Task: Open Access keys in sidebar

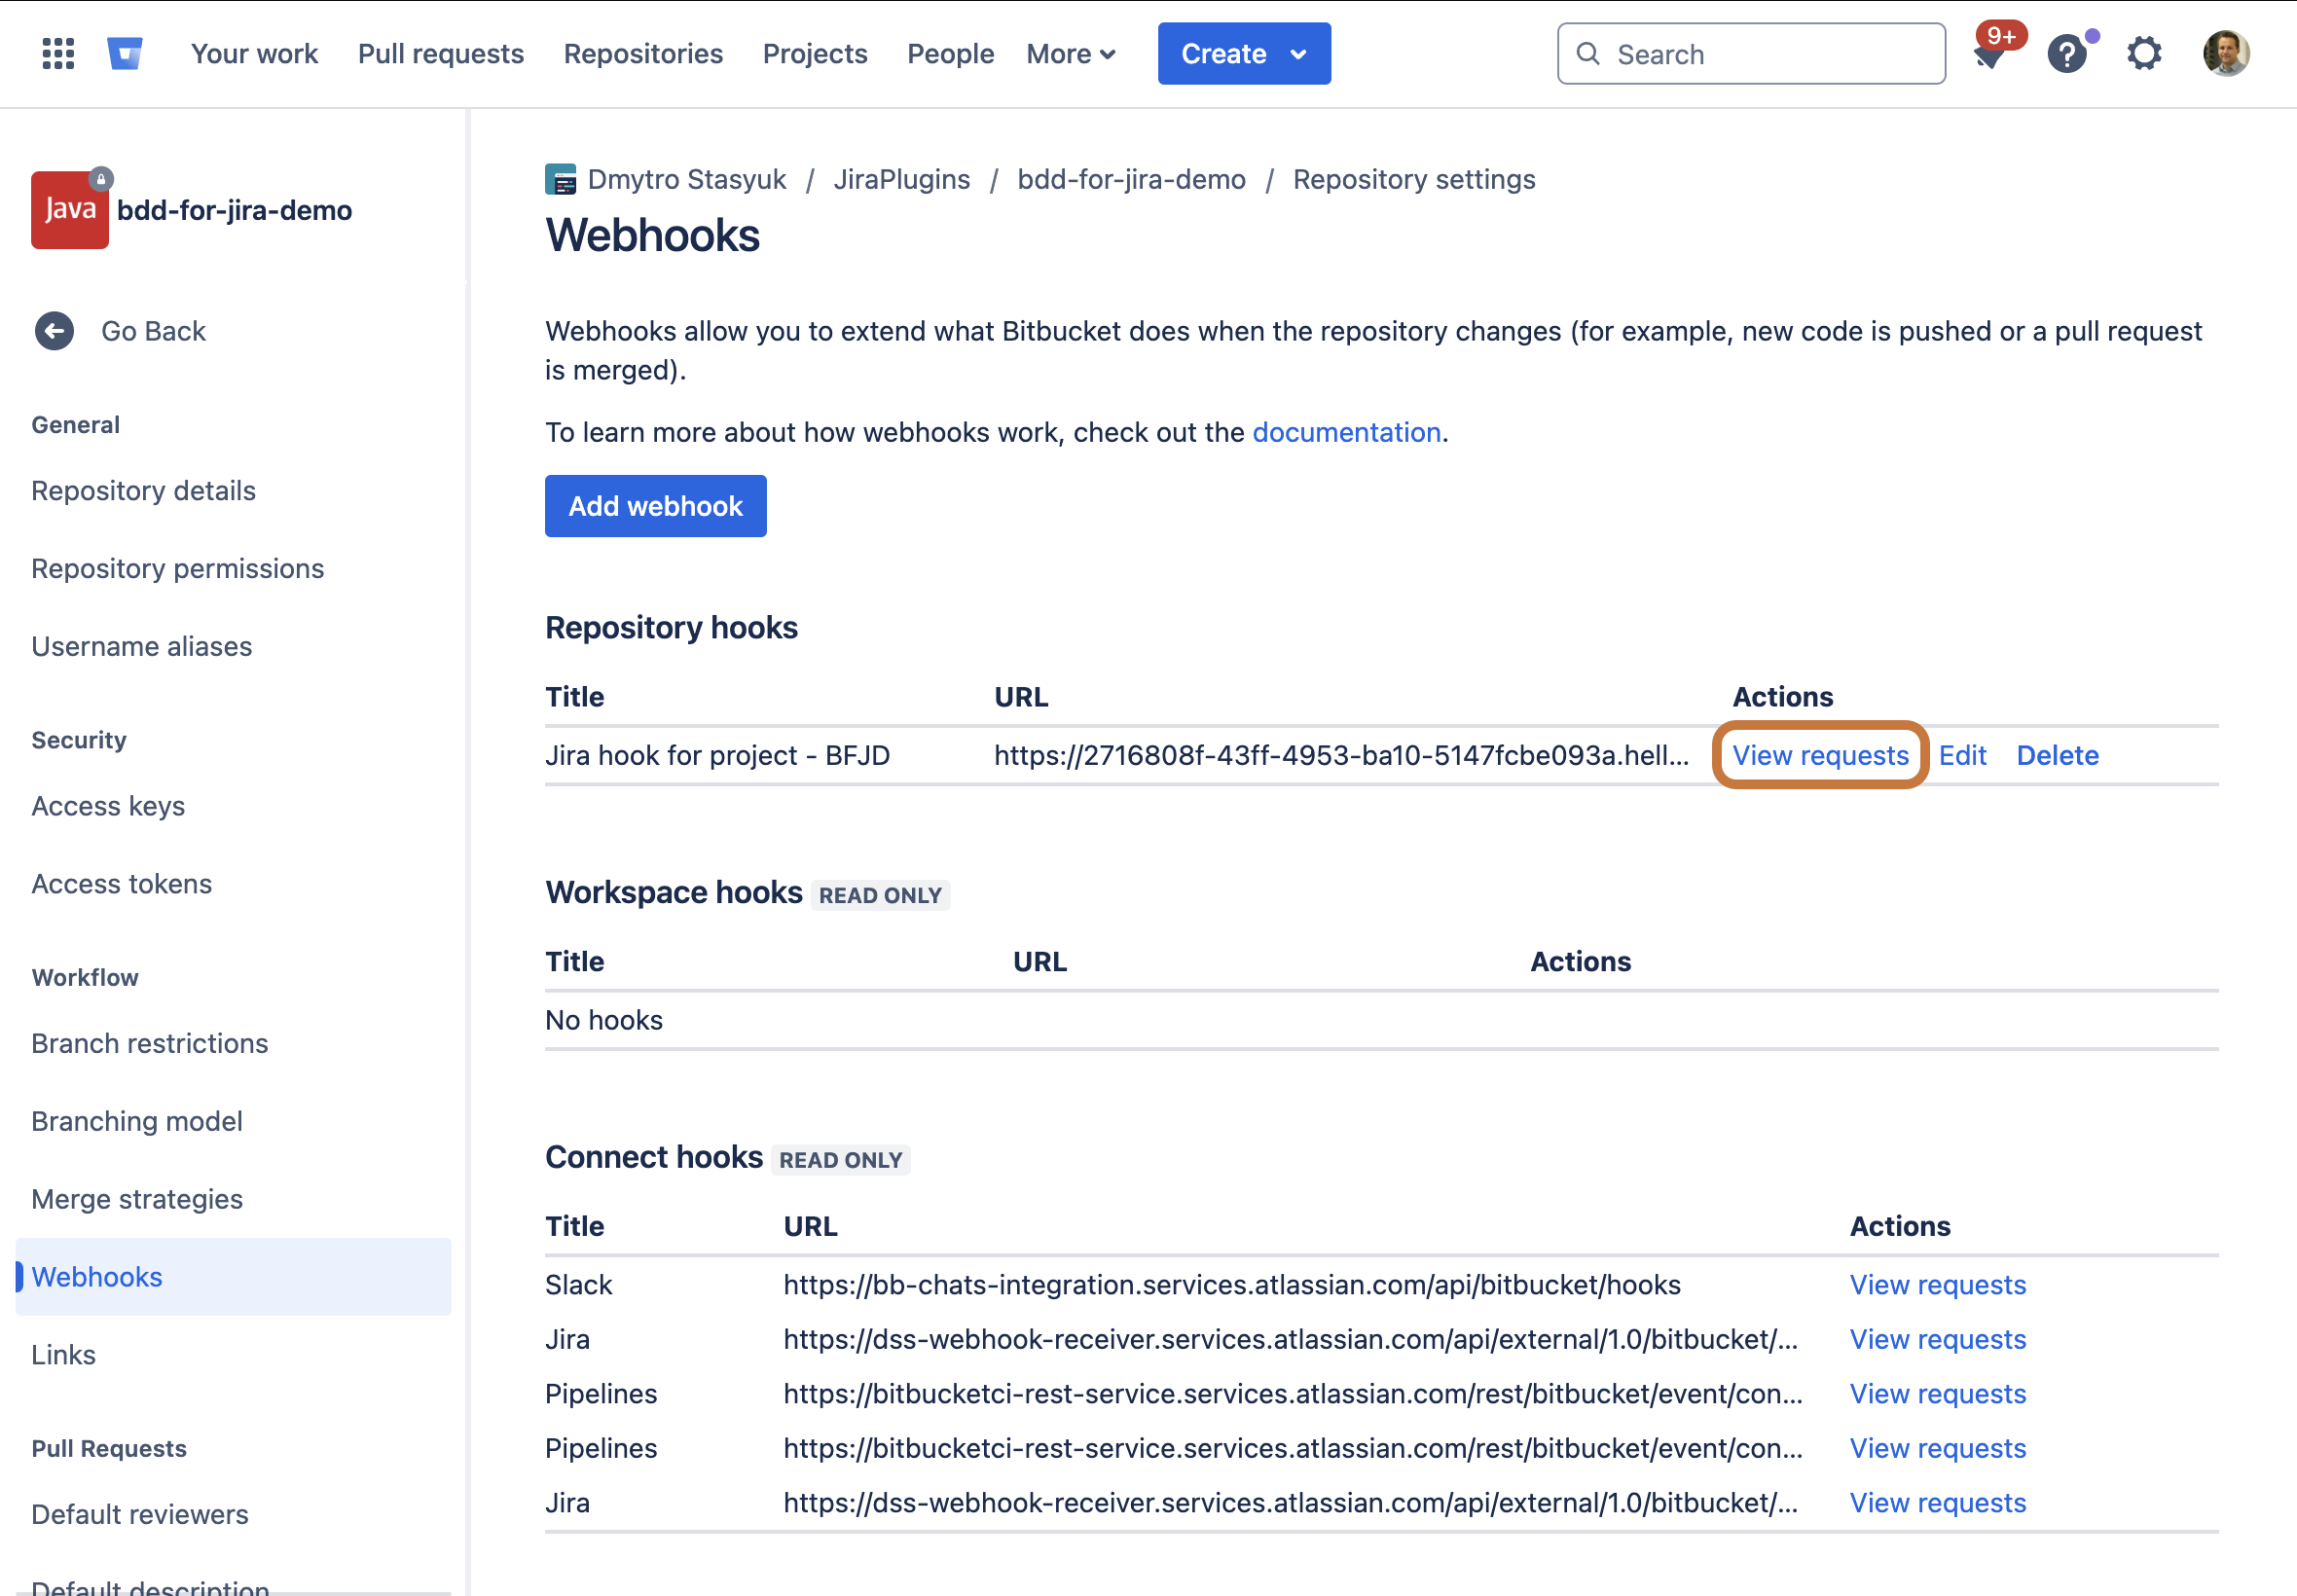Action: pos(108,807)
